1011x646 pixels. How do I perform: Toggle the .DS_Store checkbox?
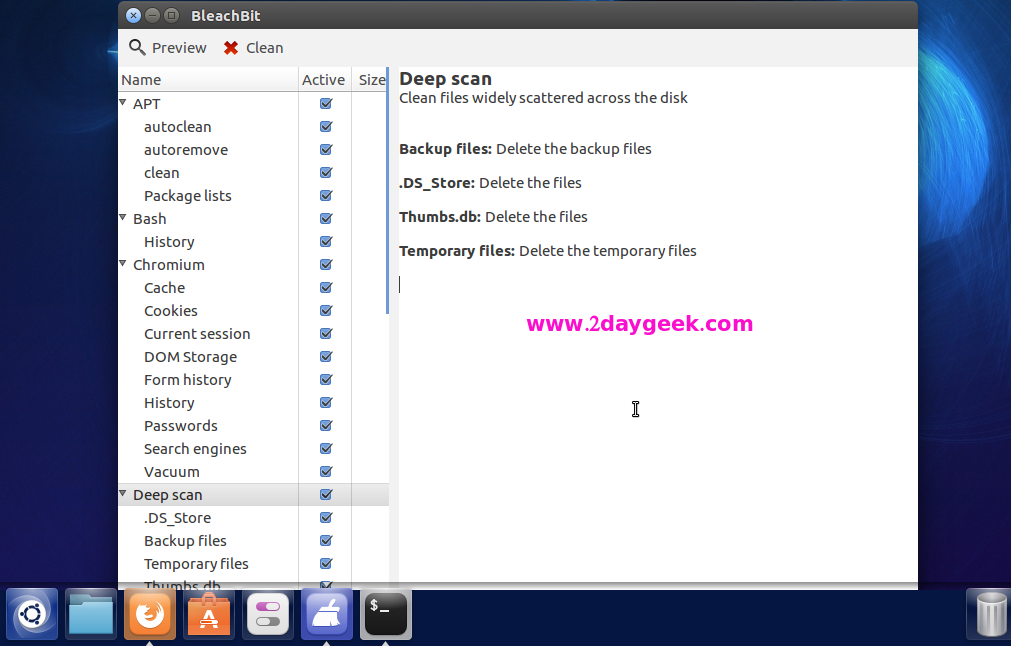coord(326,518)
